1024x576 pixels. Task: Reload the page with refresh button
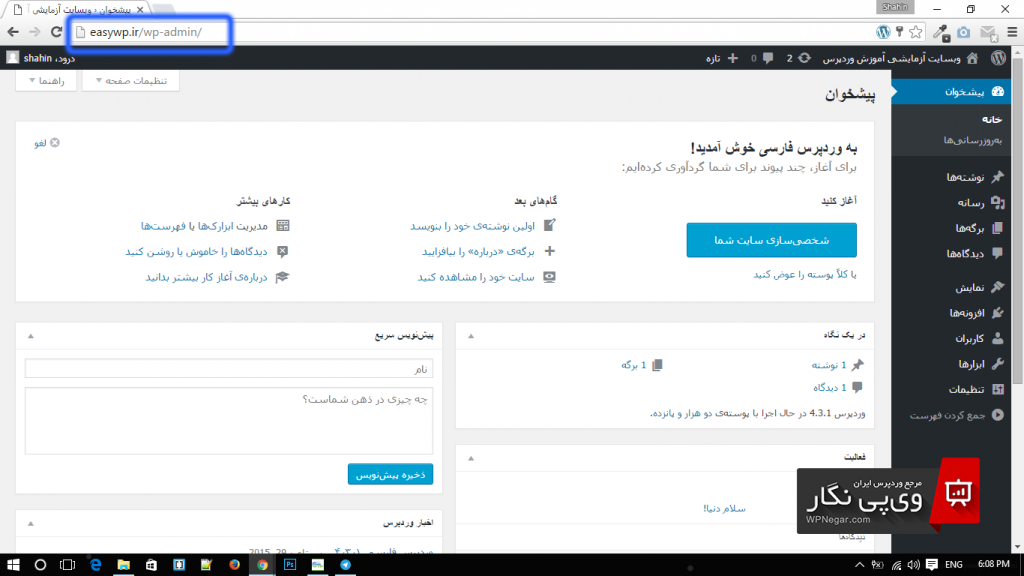(x=57, y=32)
